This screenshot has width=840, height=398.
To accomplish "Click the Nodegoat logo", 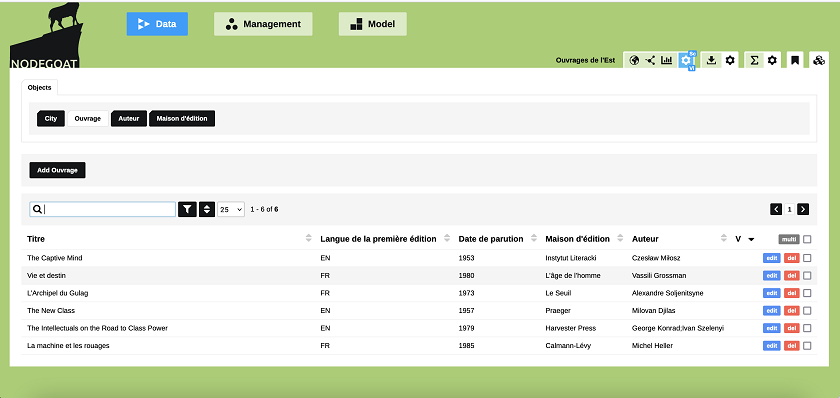I will tap(46, 36).
